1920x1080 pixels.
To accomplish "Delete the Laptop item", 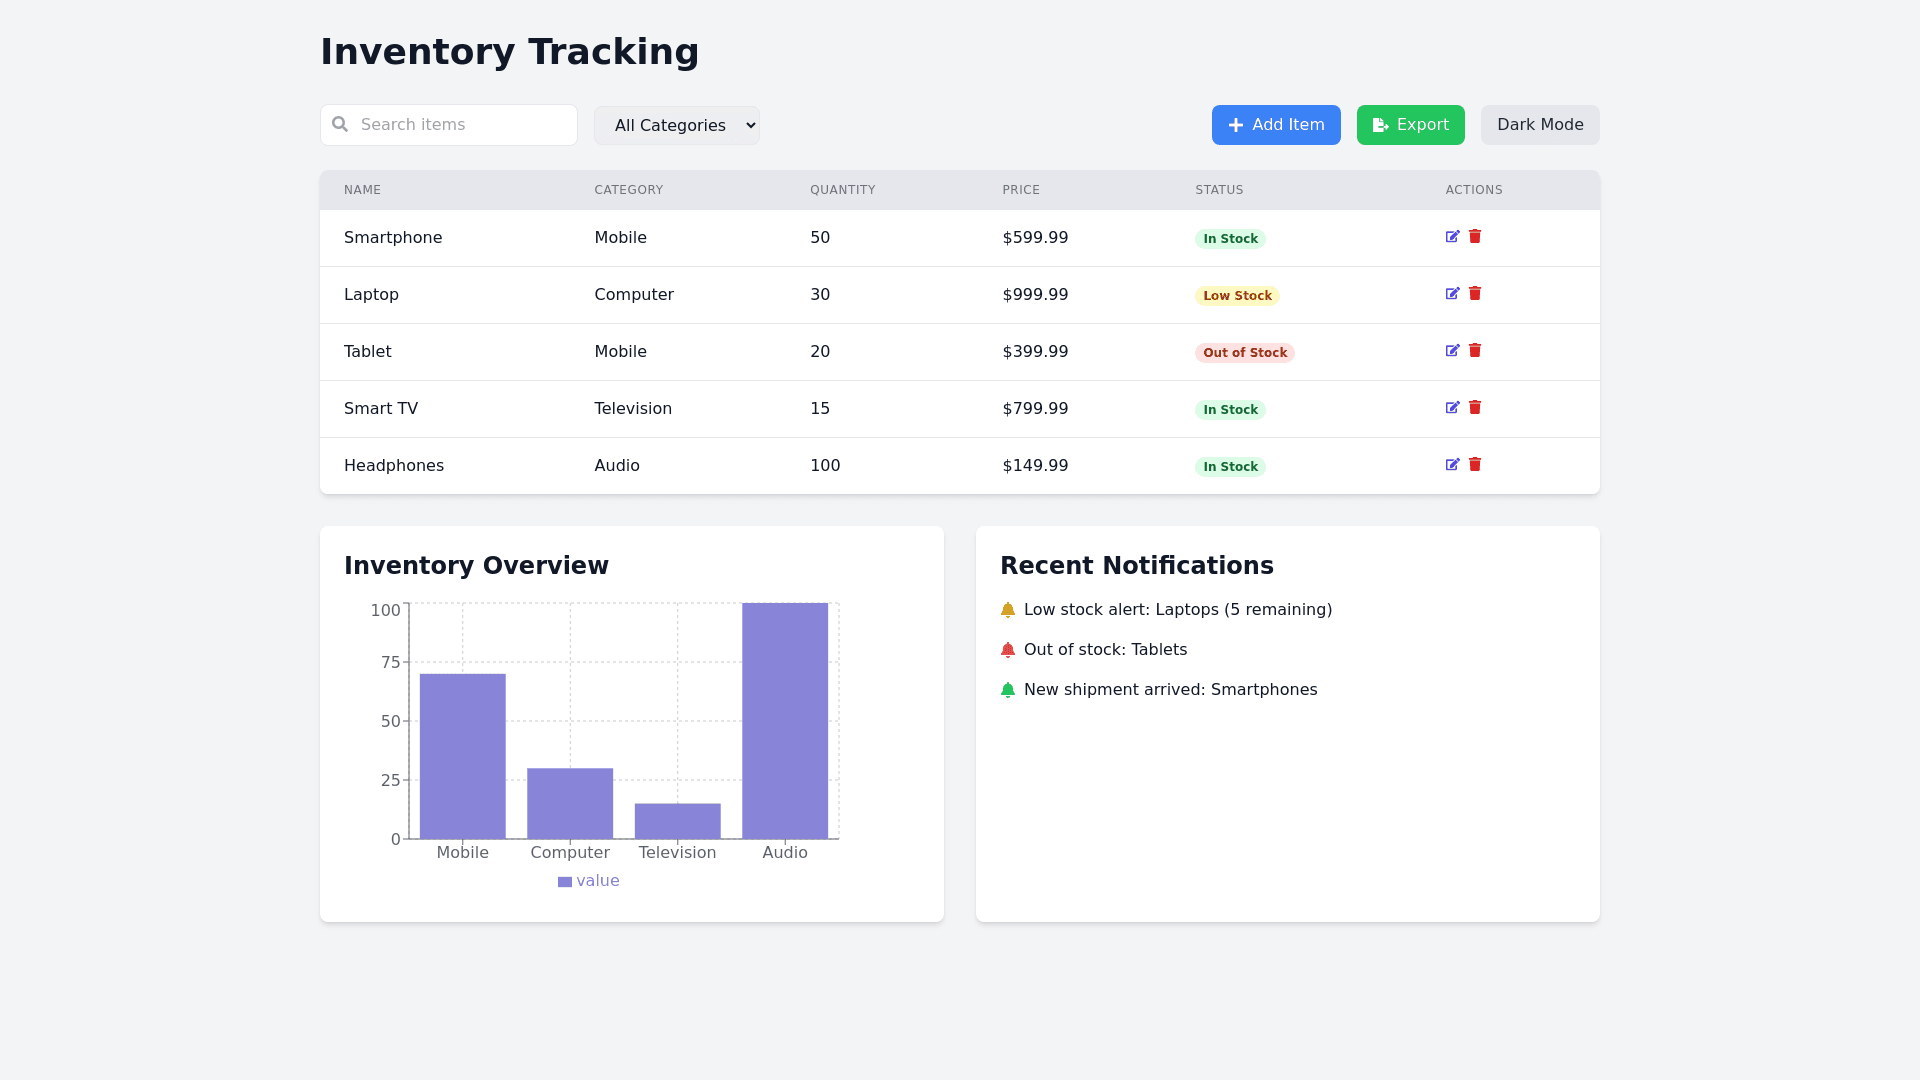I will click(x=1475, y=294).
